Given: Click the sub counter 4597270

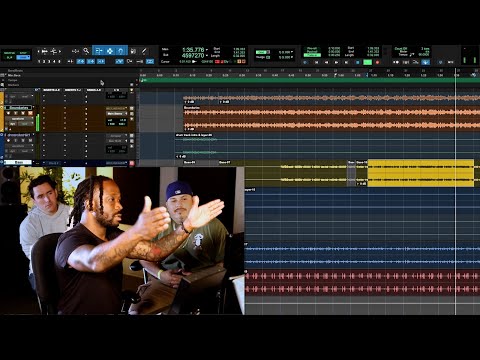Looking at the screenshot, I should tap(193, 56).
